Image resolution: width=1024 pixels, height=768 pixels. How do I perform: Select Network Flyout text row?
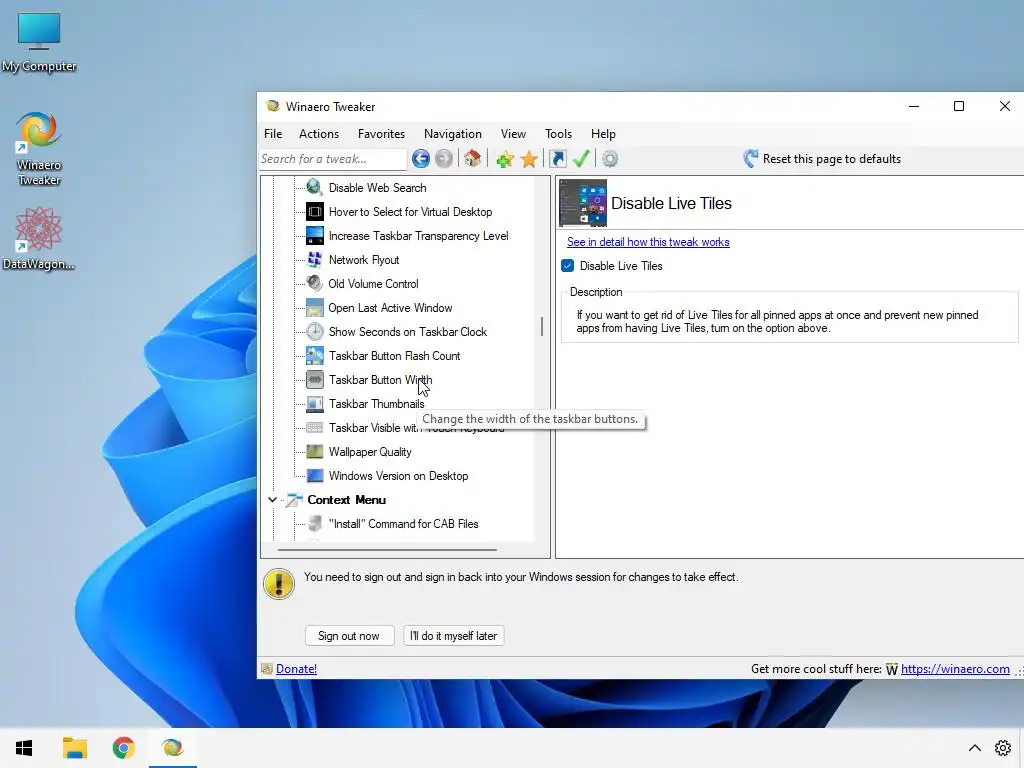tap(364, 260)
